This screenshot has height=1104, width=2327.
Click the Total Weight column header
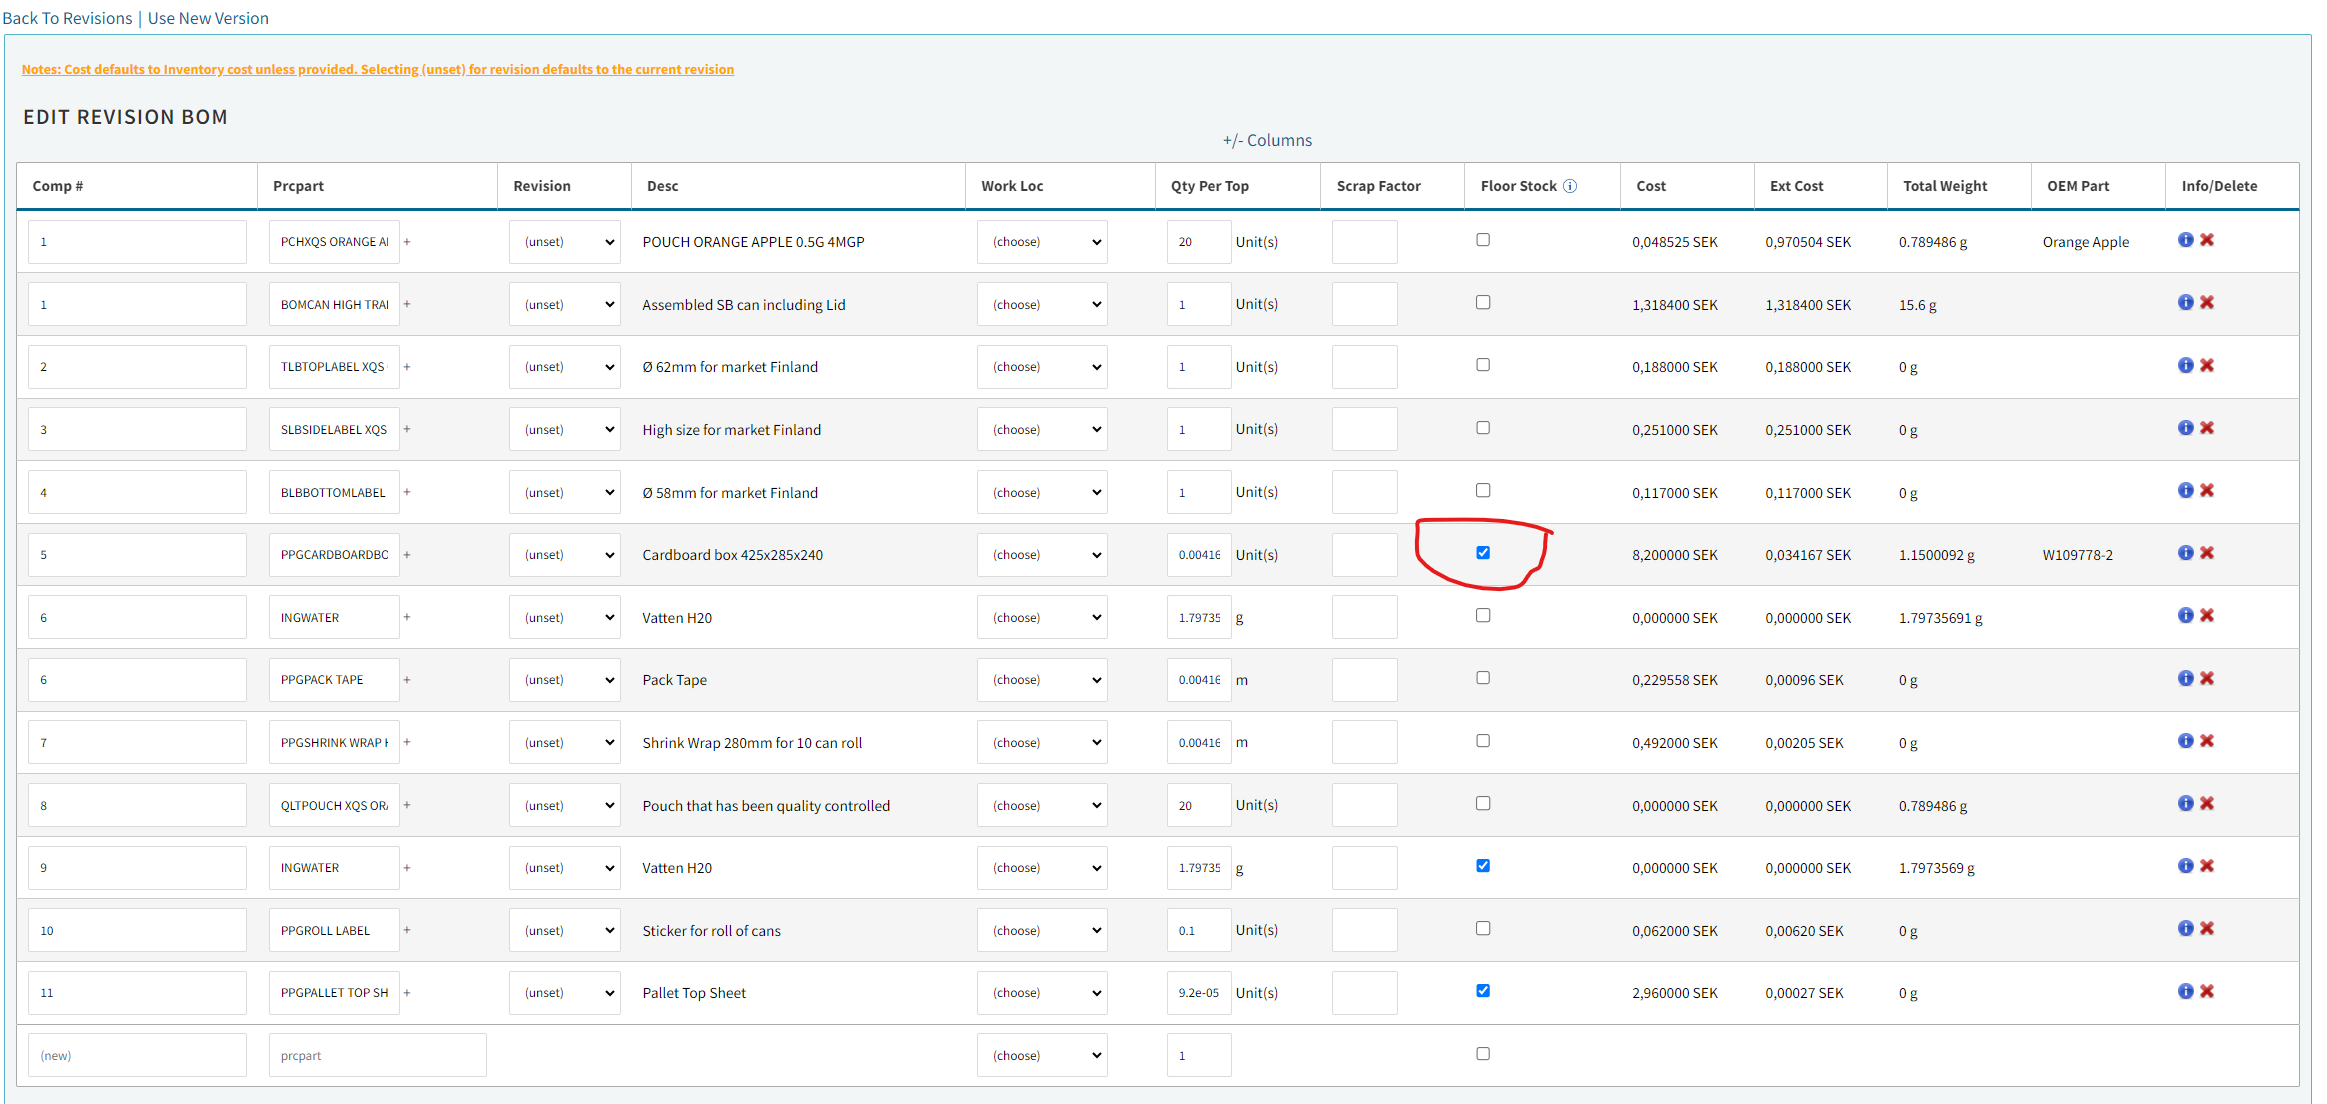tap(1945, 186)
